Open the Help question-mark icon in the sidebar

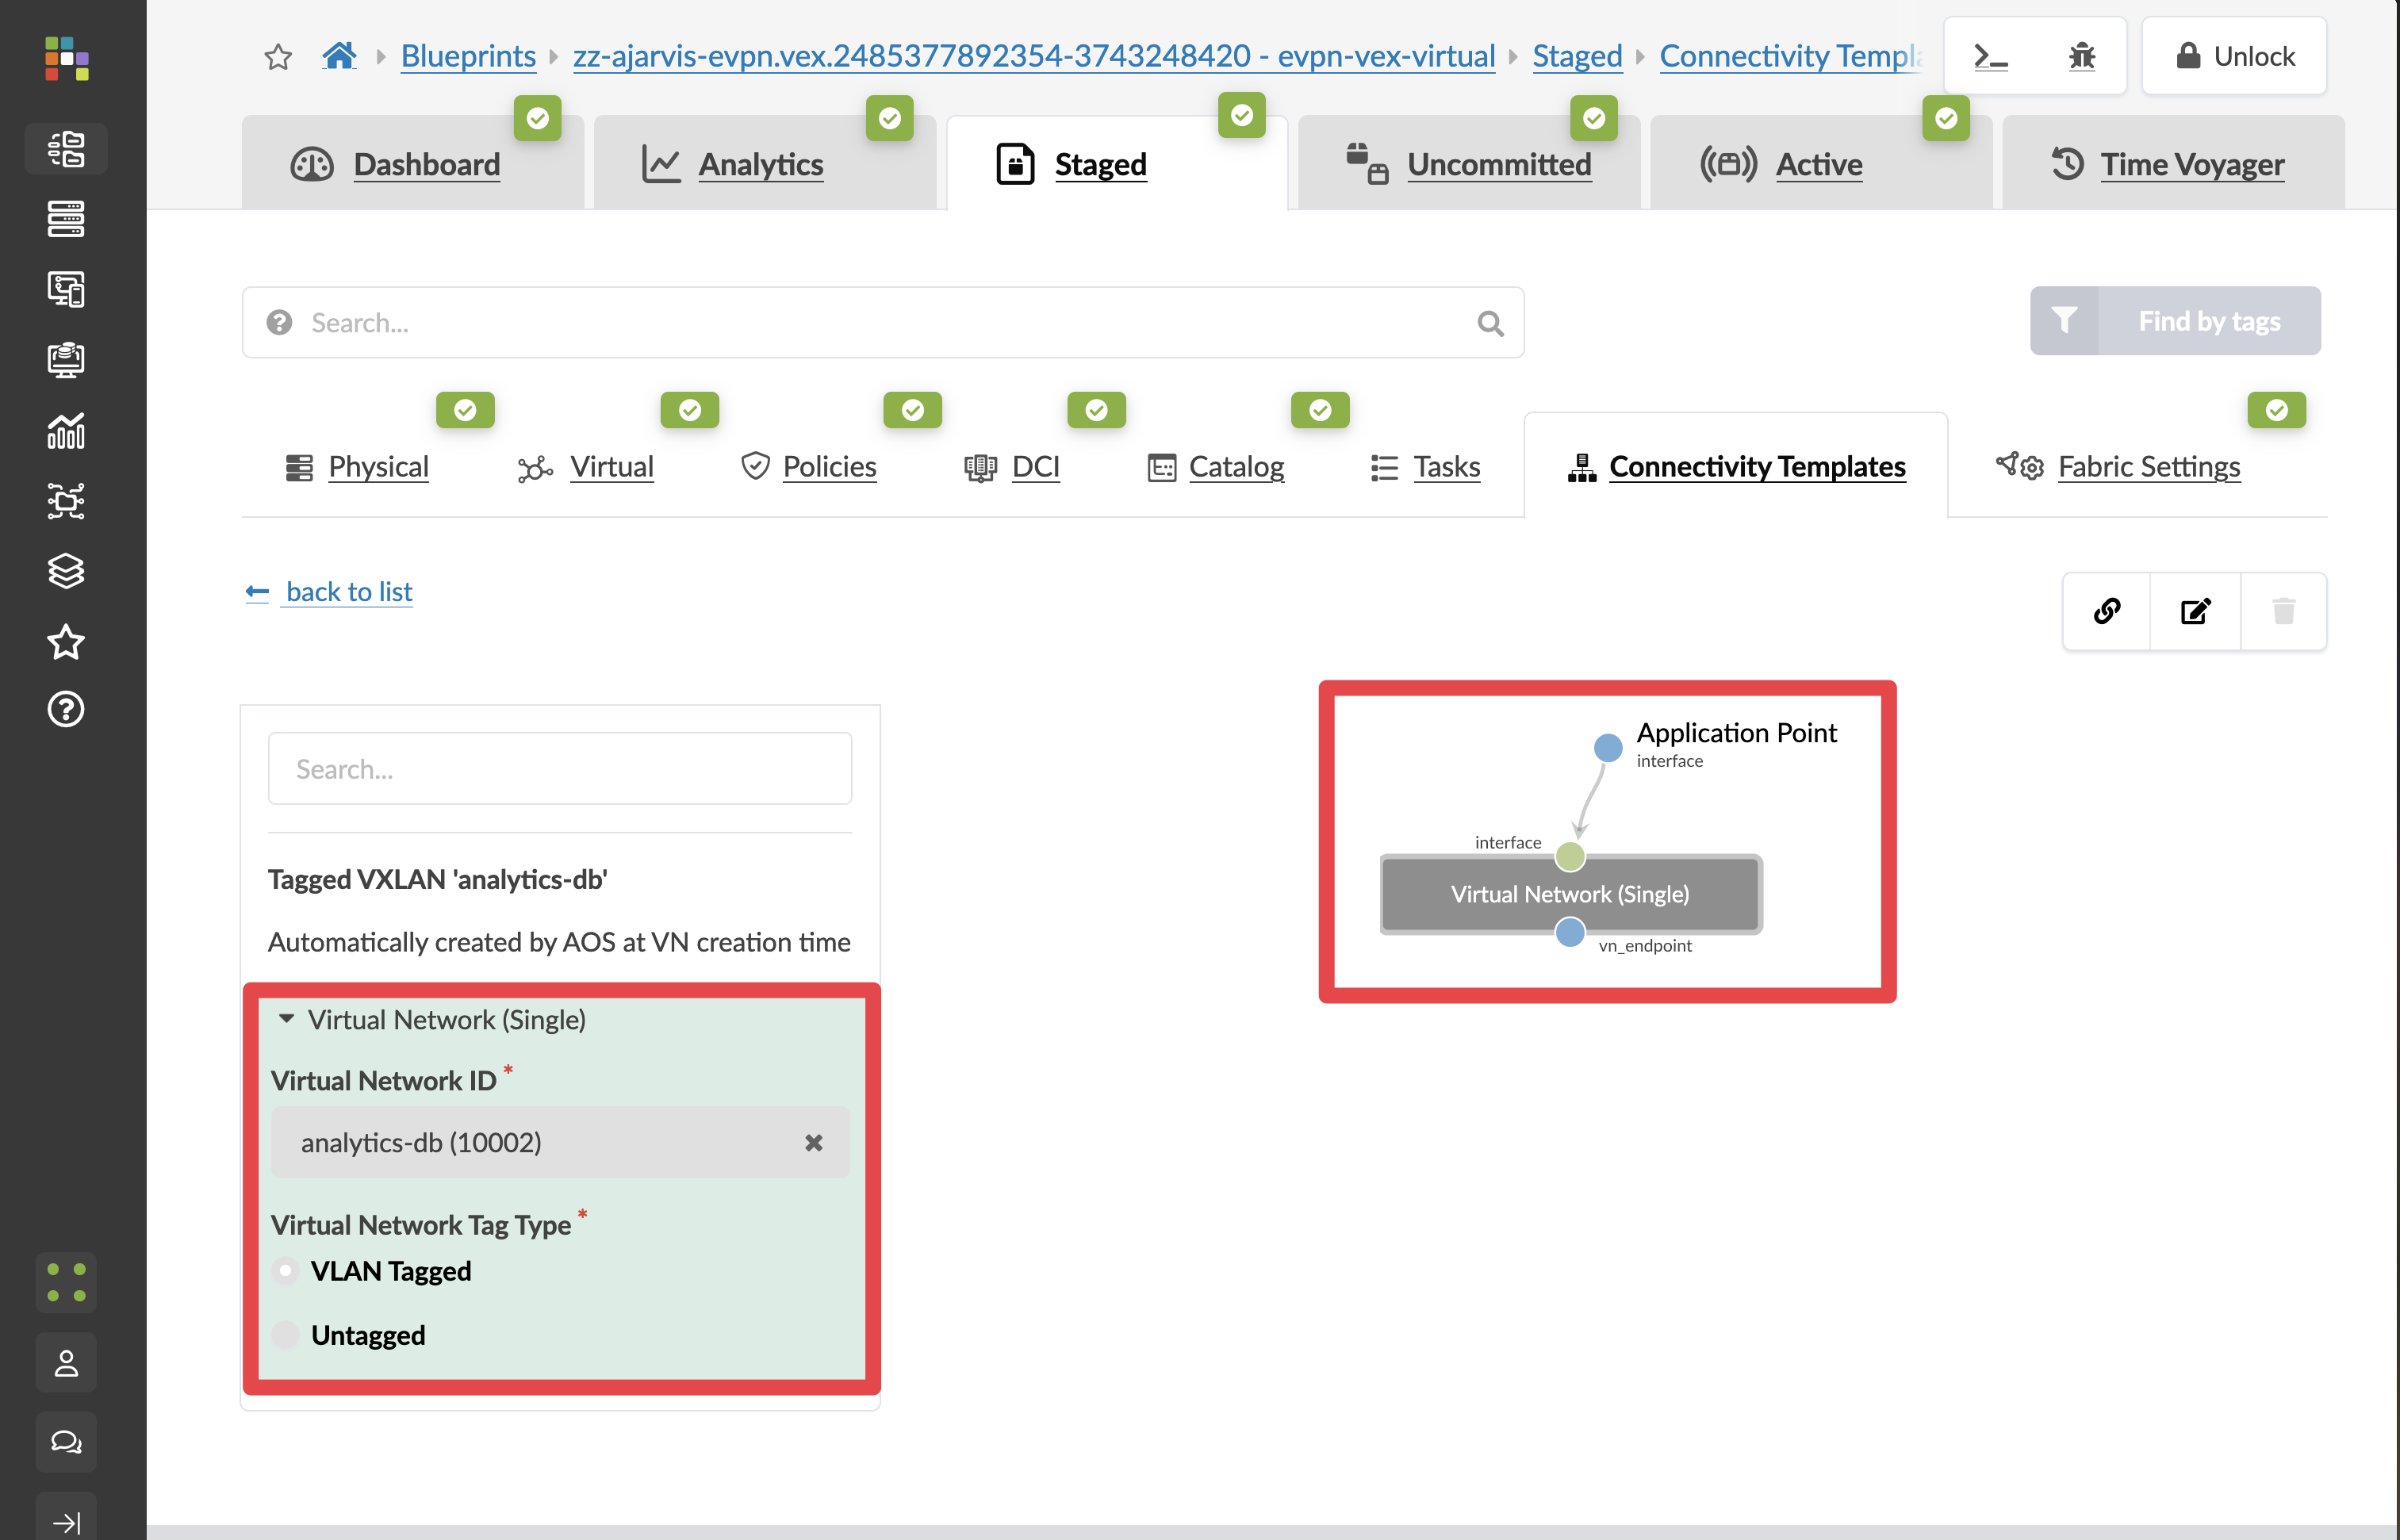[65, 709]
